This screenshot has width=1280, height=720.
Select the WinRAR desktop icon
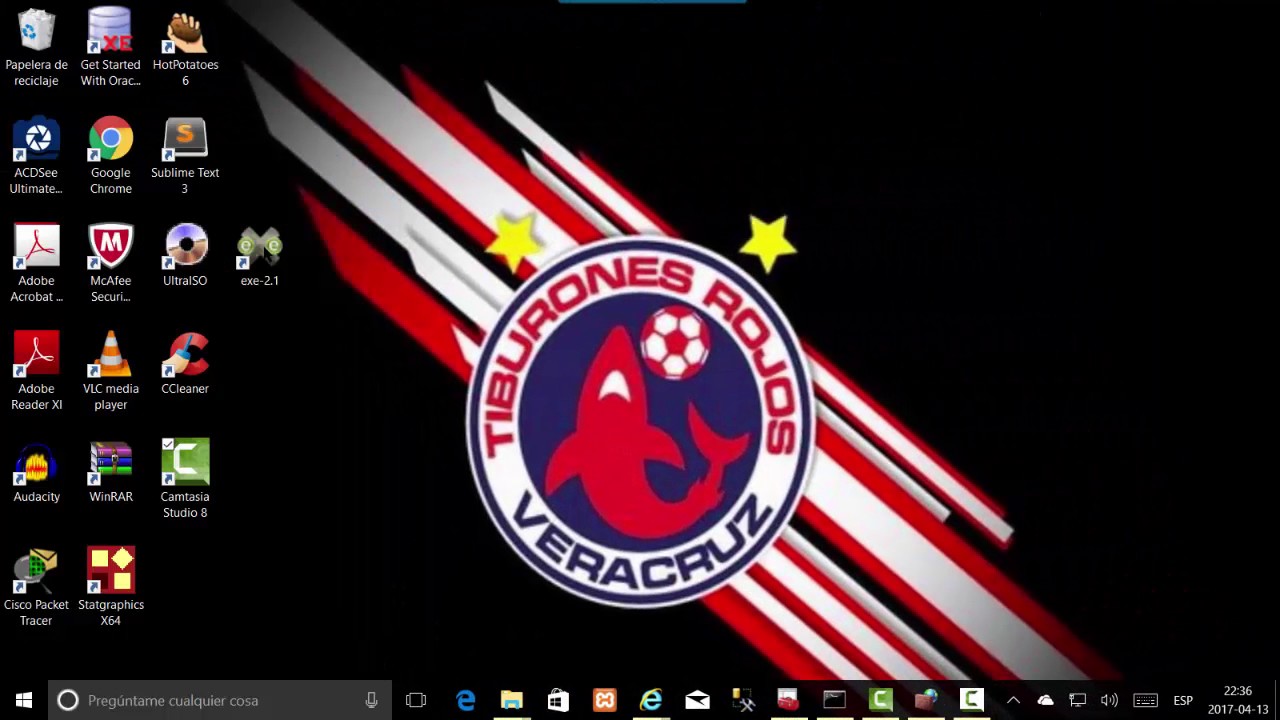pyautogui.click(x=110, y=471)
